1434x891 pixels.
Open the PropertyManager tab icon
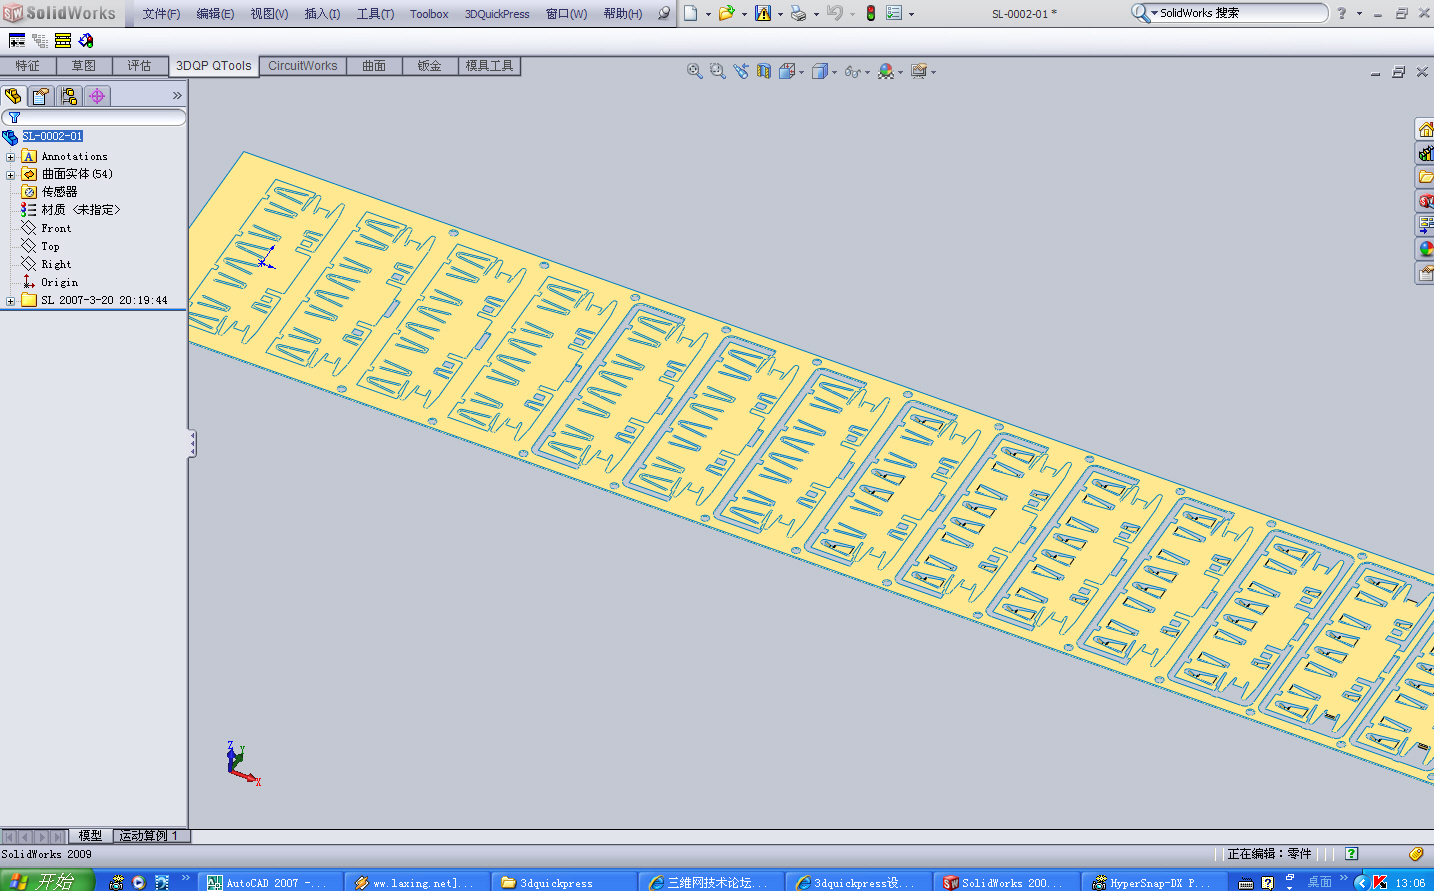click(x=41, y=96)
